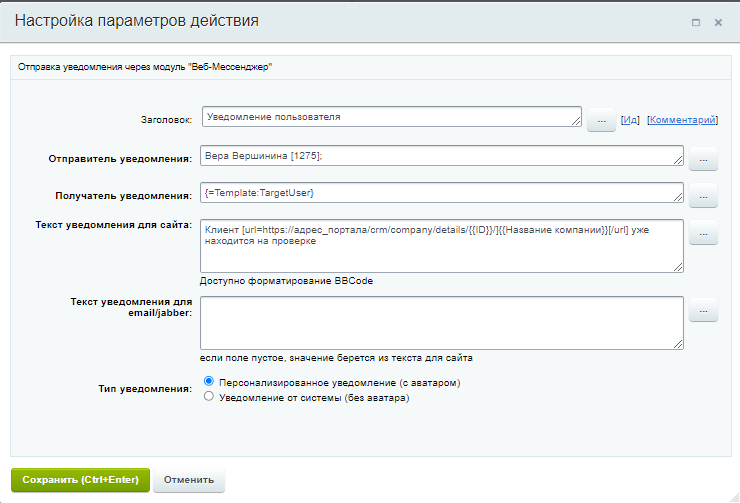Click the Ид link
740x503 pixels.
[630, 120]
